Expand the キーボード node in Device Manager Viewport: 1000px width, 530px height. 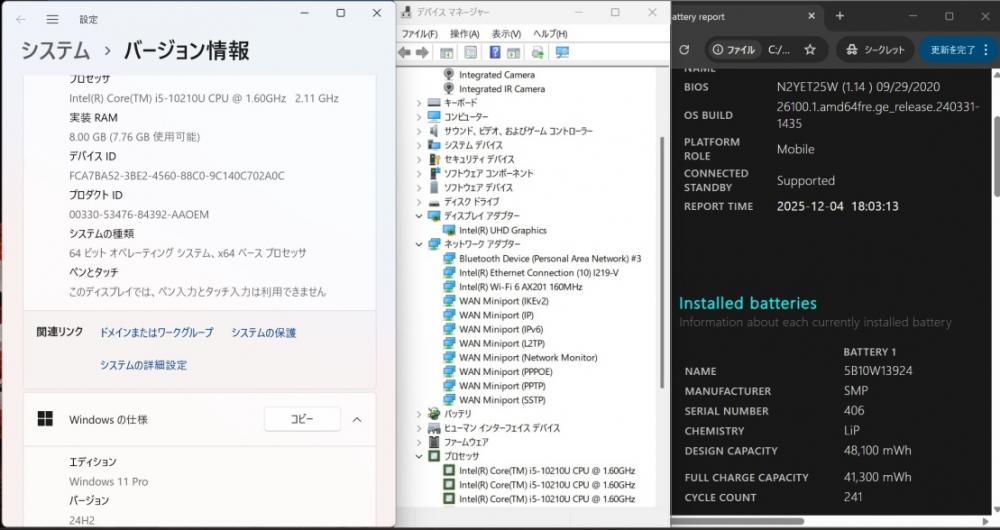click(x=419, y=103)
